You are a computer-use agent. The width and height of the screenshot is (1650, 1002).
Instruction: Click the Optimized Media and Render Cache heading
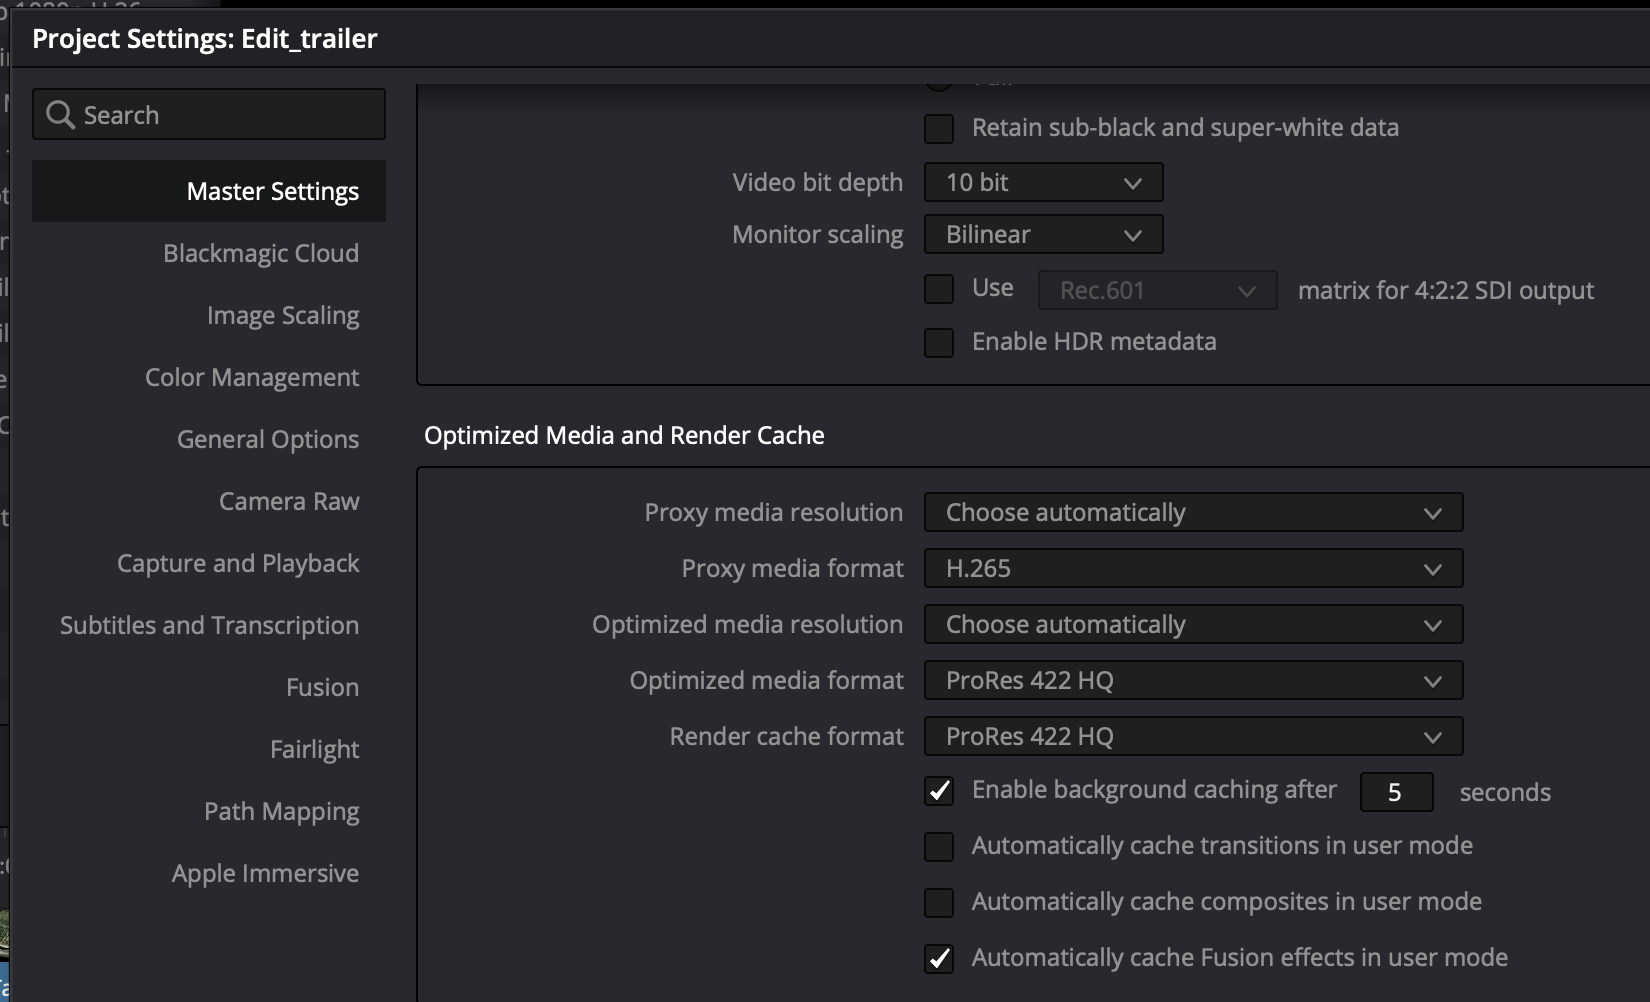624,435
